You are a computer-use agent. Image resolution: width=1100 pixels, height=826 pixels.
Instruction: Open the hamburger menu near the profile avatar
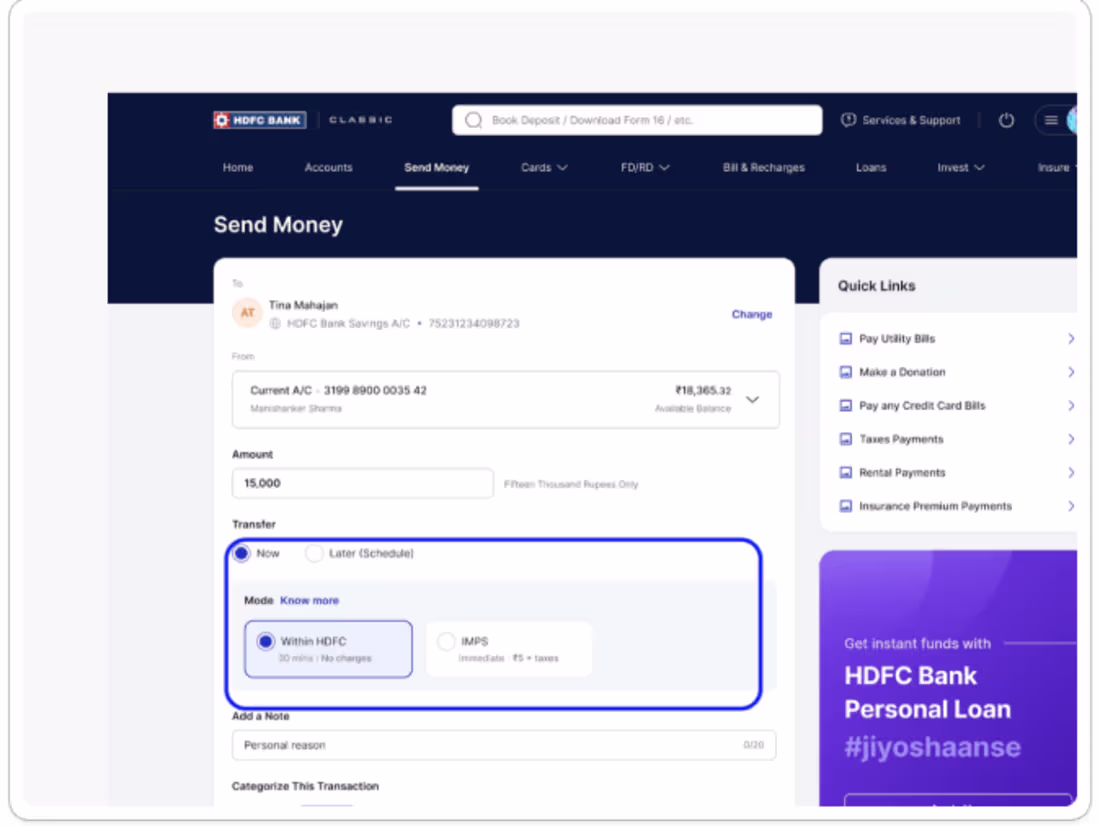(x=1053, y=120)
